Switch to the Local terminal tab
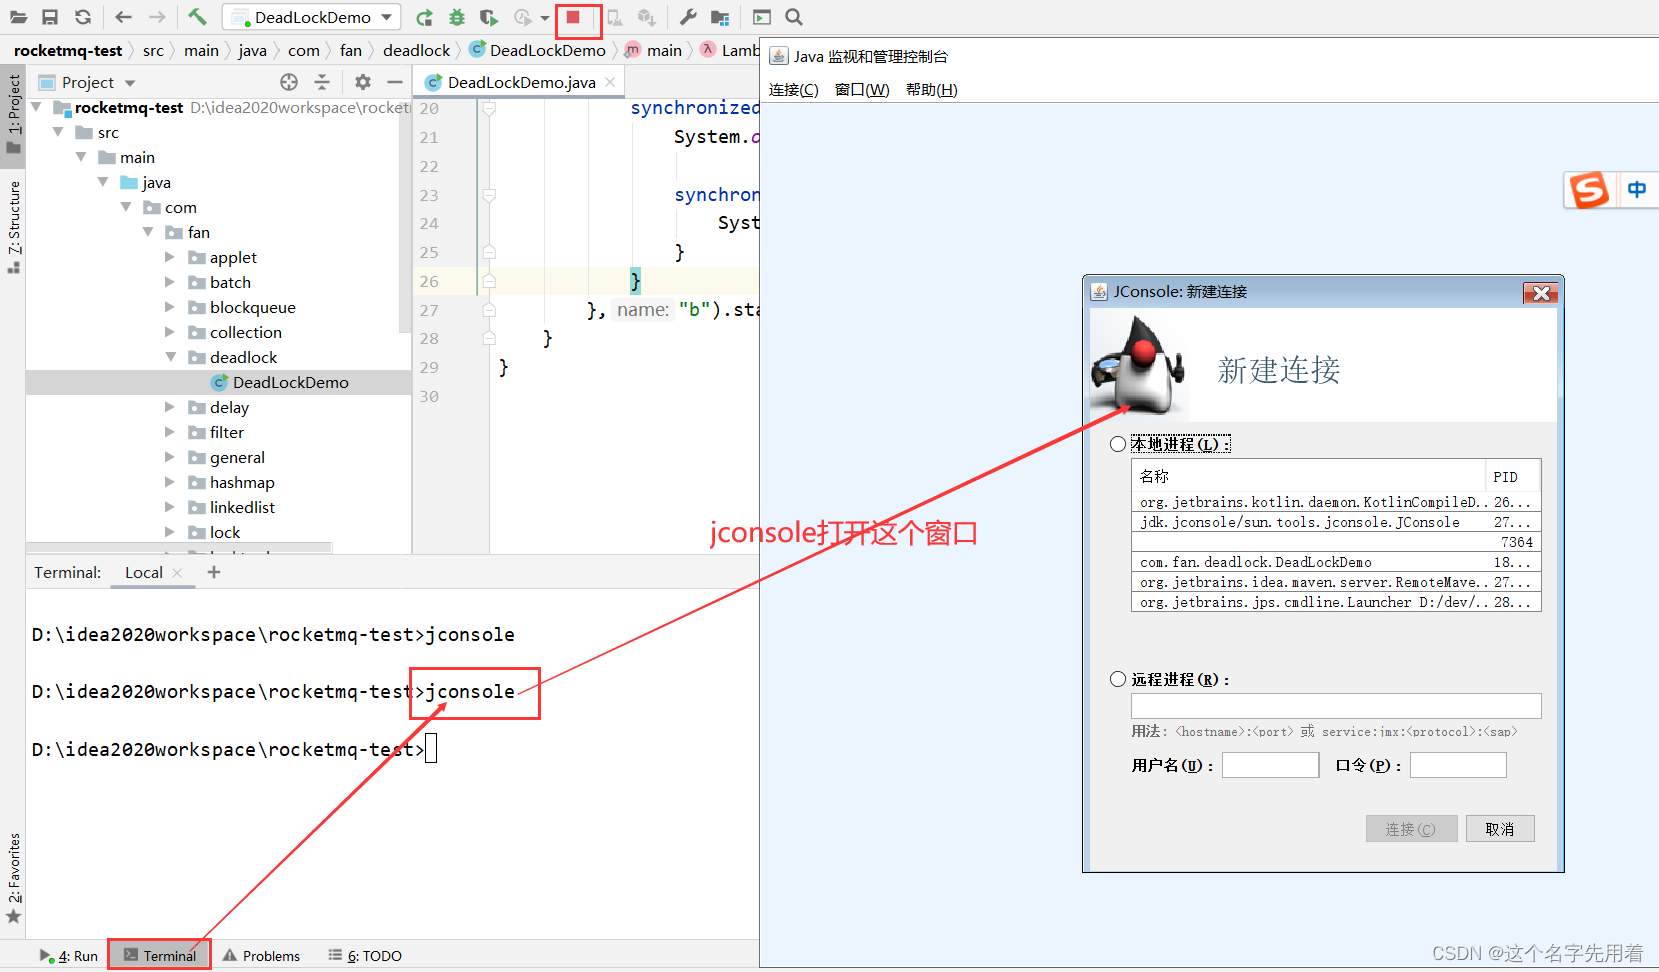Viewport: 1659px width, 972px height. click(x=143, y=572)
